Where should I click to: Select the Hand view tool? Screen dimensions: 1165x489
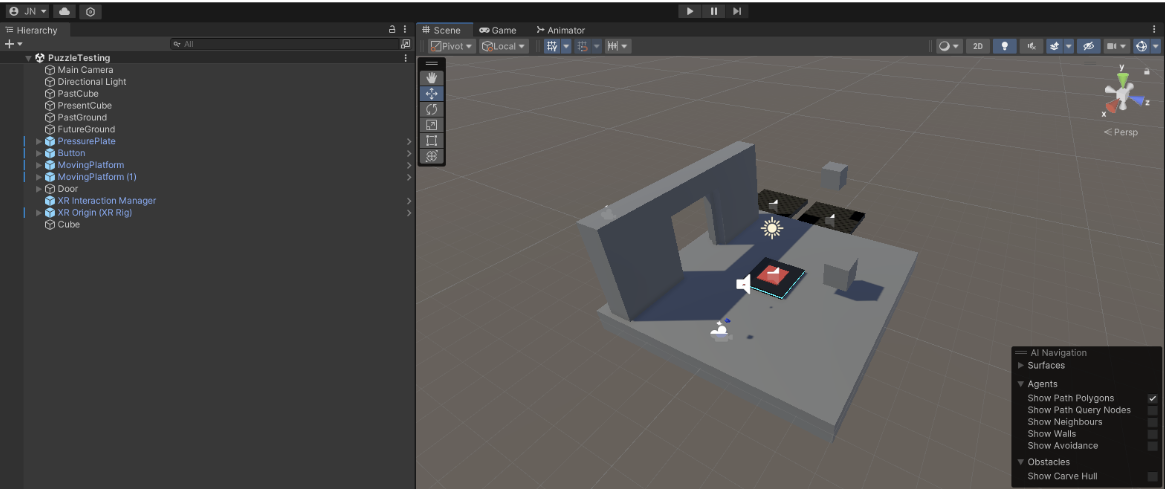pos(432,78)
